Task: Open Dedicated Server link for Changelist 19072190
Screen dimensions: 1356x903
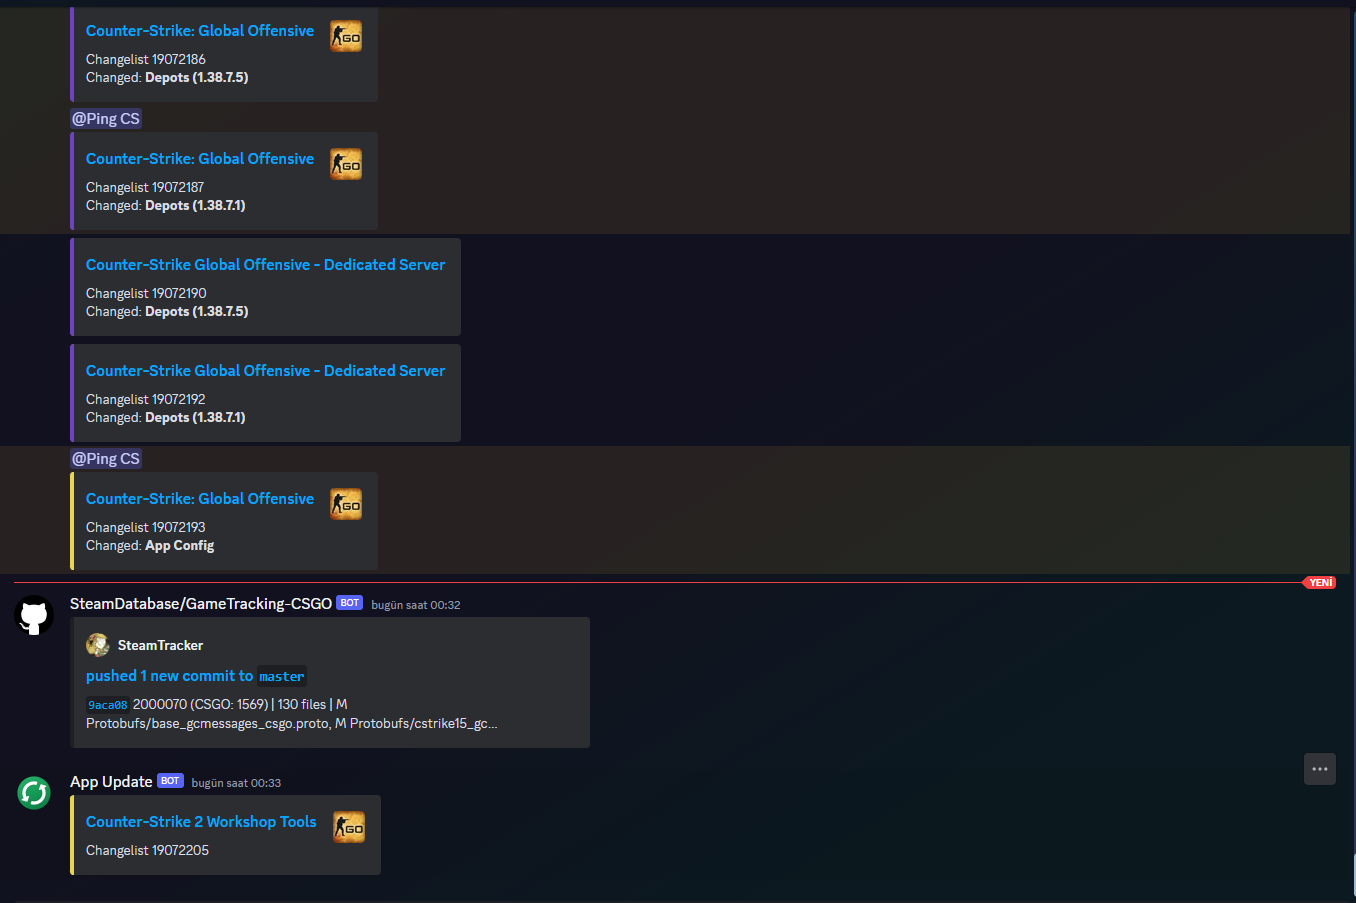Action: 265,264
